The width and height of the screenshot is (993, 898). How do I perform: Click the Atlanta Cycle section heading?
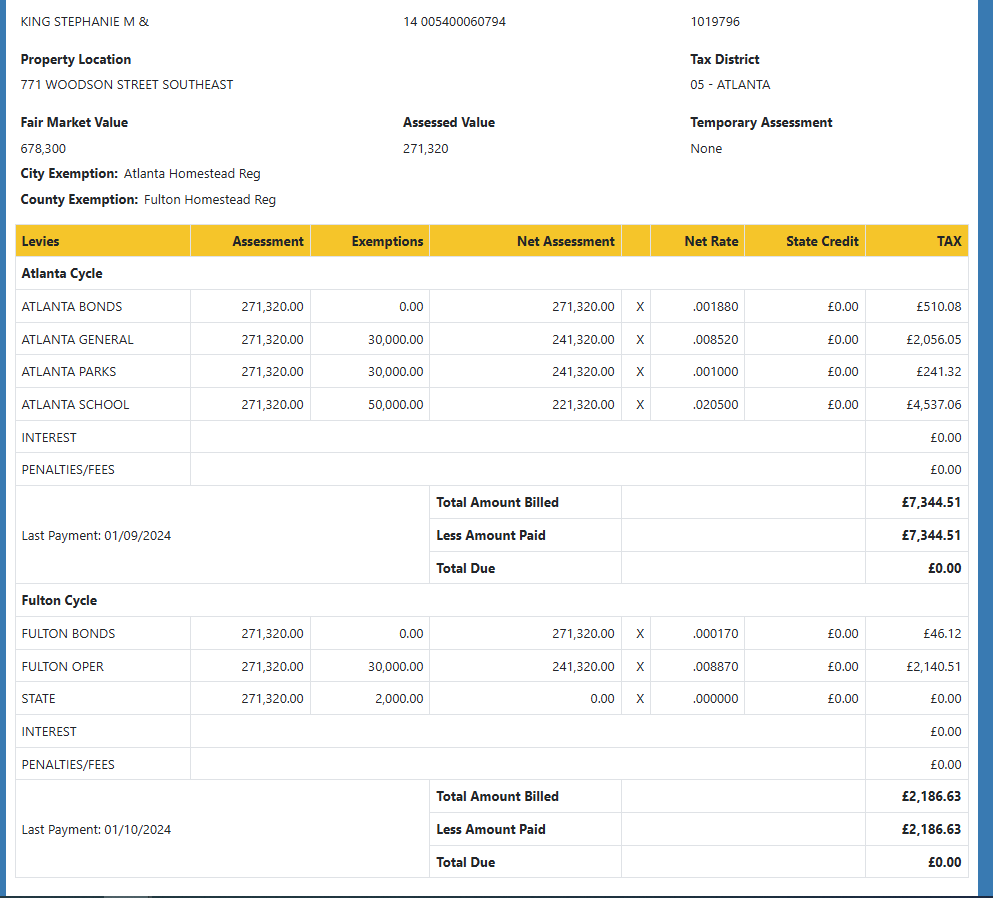pyautogui.click(x=62, y=274)
